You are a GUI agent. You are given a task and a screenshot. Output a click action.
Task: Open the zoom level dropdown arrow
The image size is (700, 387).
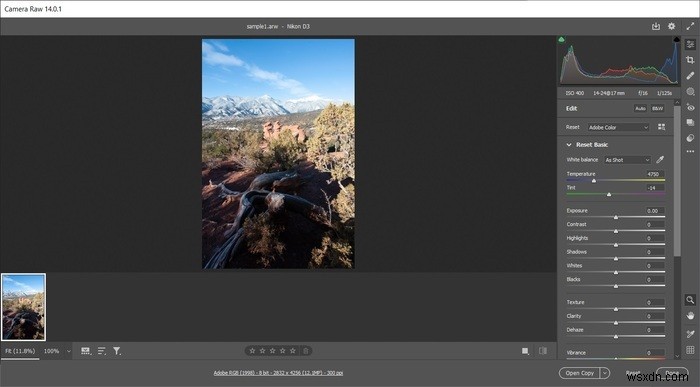click(x=69, y=351)
